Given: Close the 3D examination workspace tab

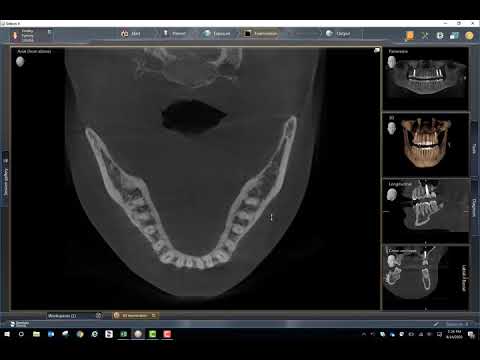Looking at the screenshot, I should tap(154, 315).
